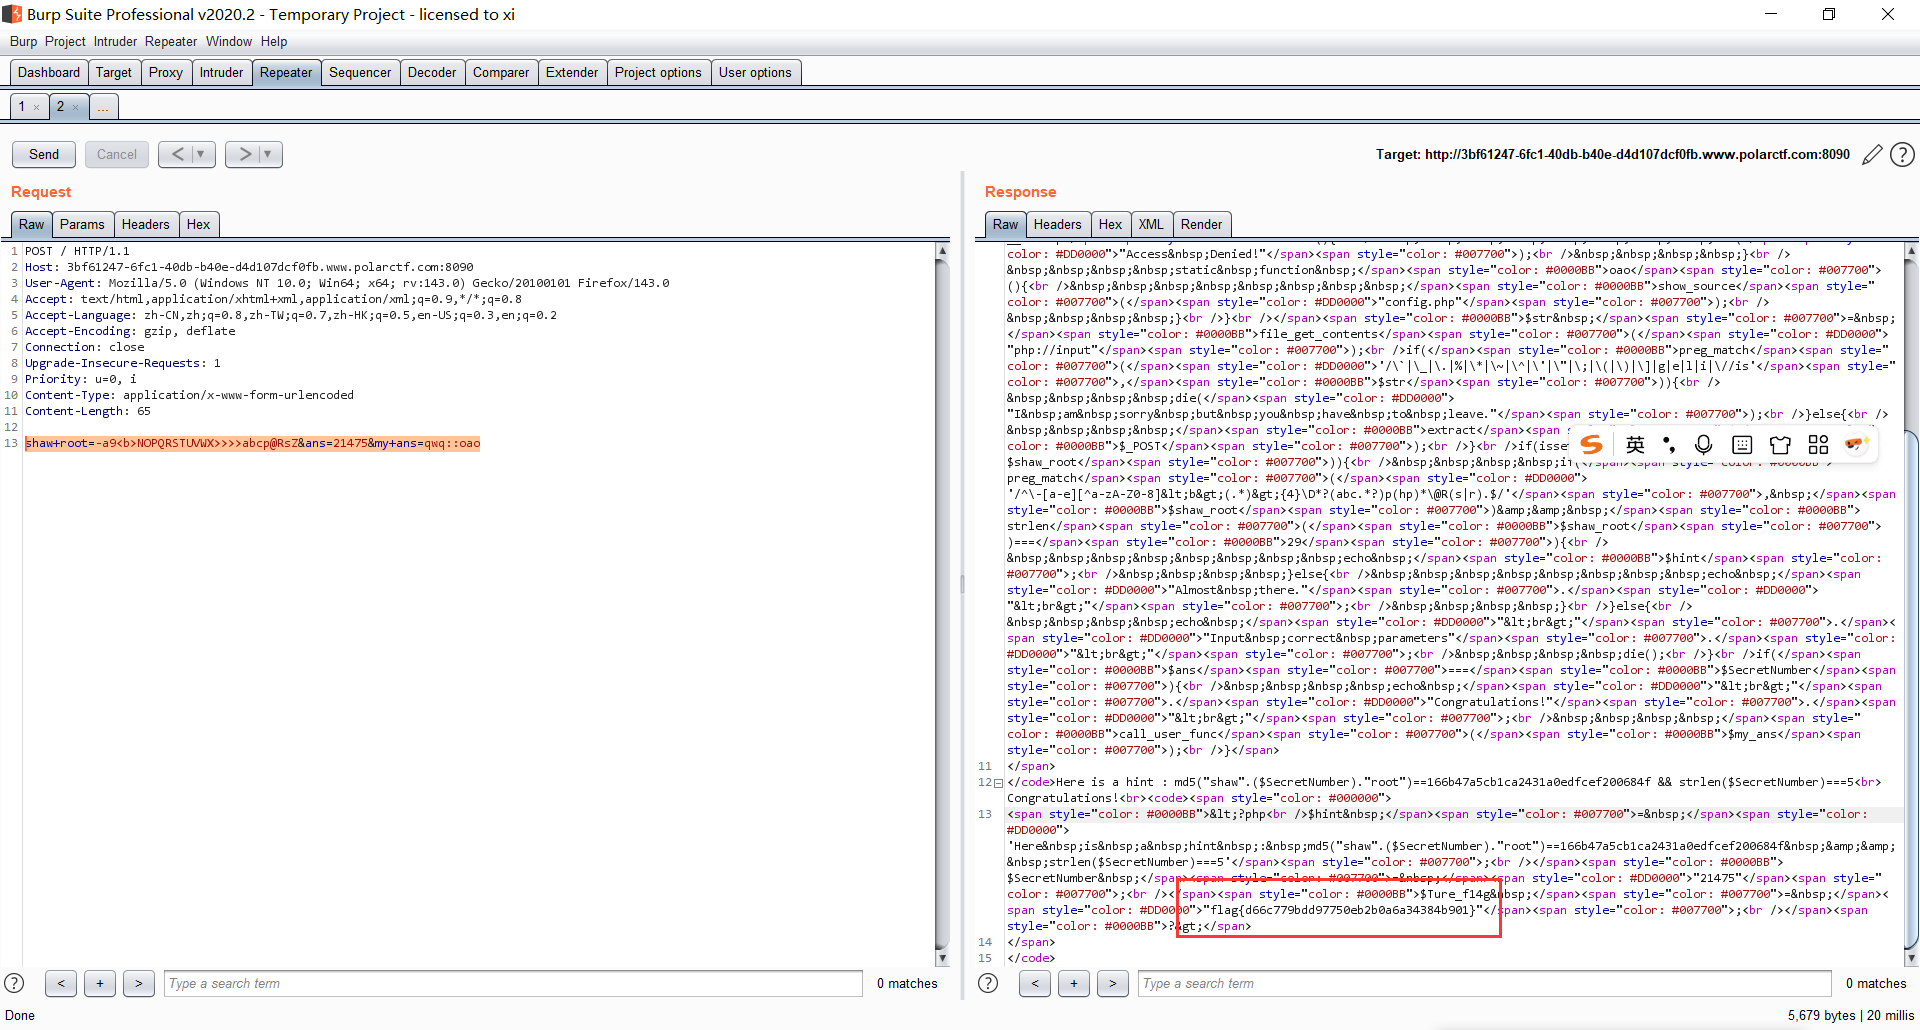This screenshot has height=1030, width=1920.
Task: Switch to the Intruder tab
Action: point(221,72)
